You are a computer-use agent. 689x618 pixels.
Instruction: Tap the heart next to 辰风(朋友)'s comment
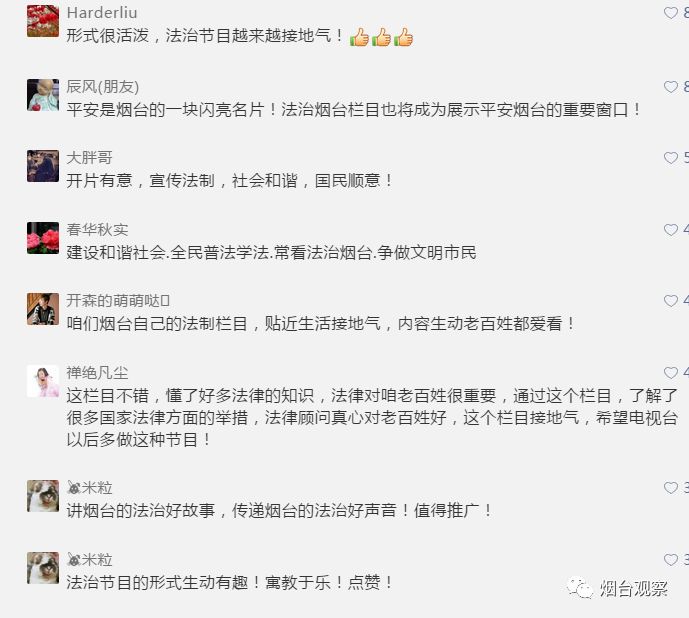point(671,87)
